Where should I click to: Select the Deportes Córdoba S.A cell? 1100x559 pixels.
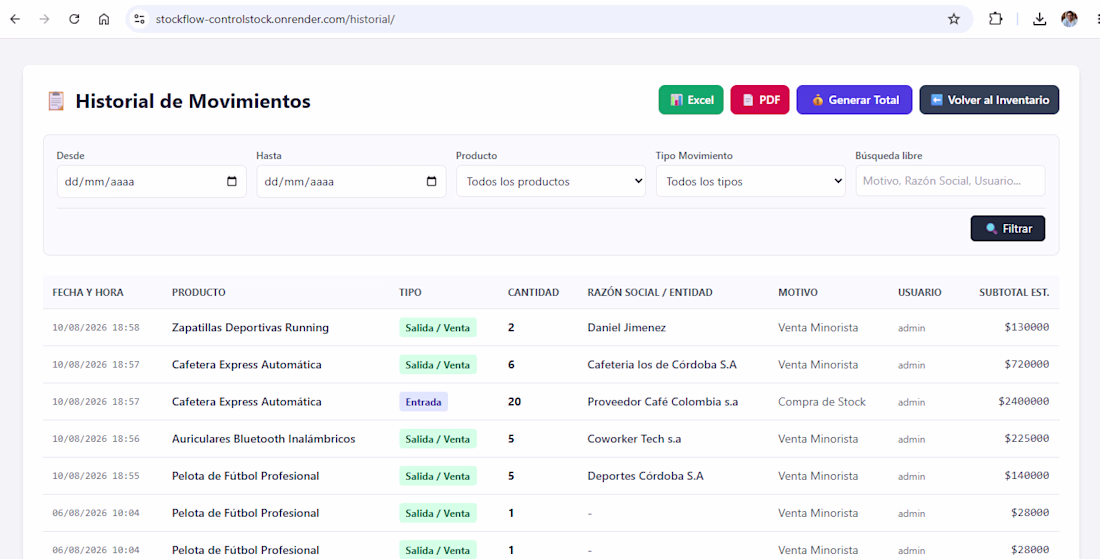(645, 476)
